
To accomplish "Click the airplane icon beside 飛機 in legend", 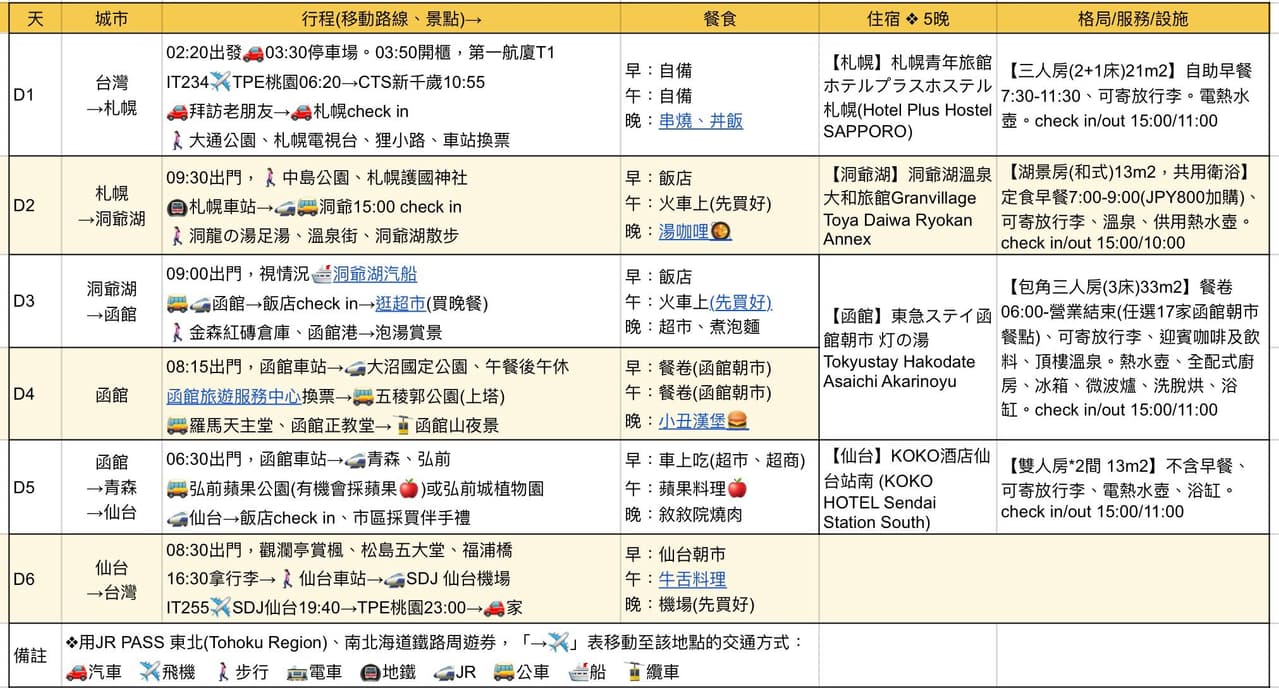I will pyautogui.click(x=150, y=673).
